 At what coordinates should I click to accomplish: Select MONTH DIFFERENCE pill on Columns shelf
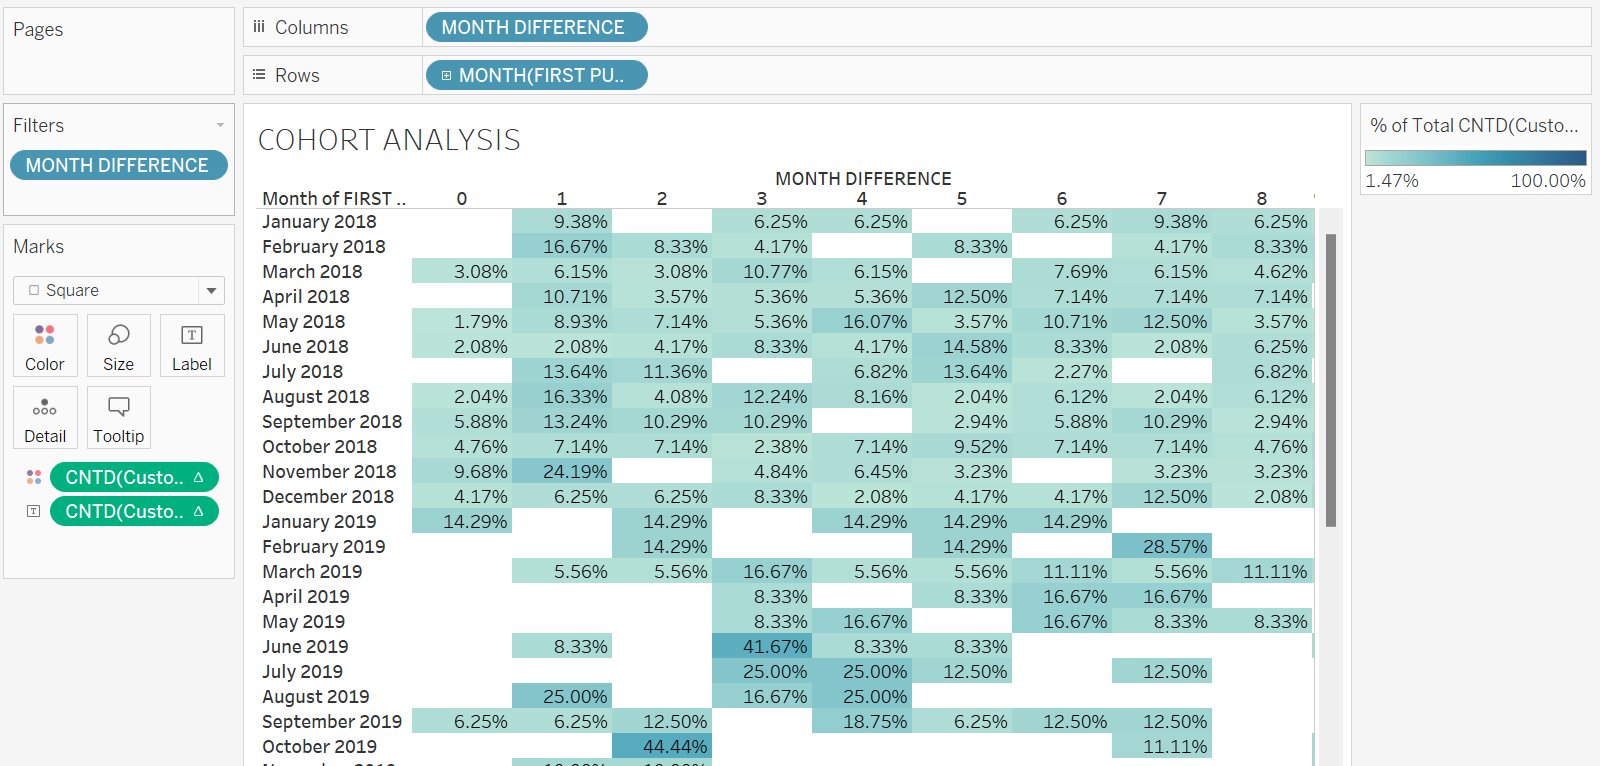click(535, 27)
